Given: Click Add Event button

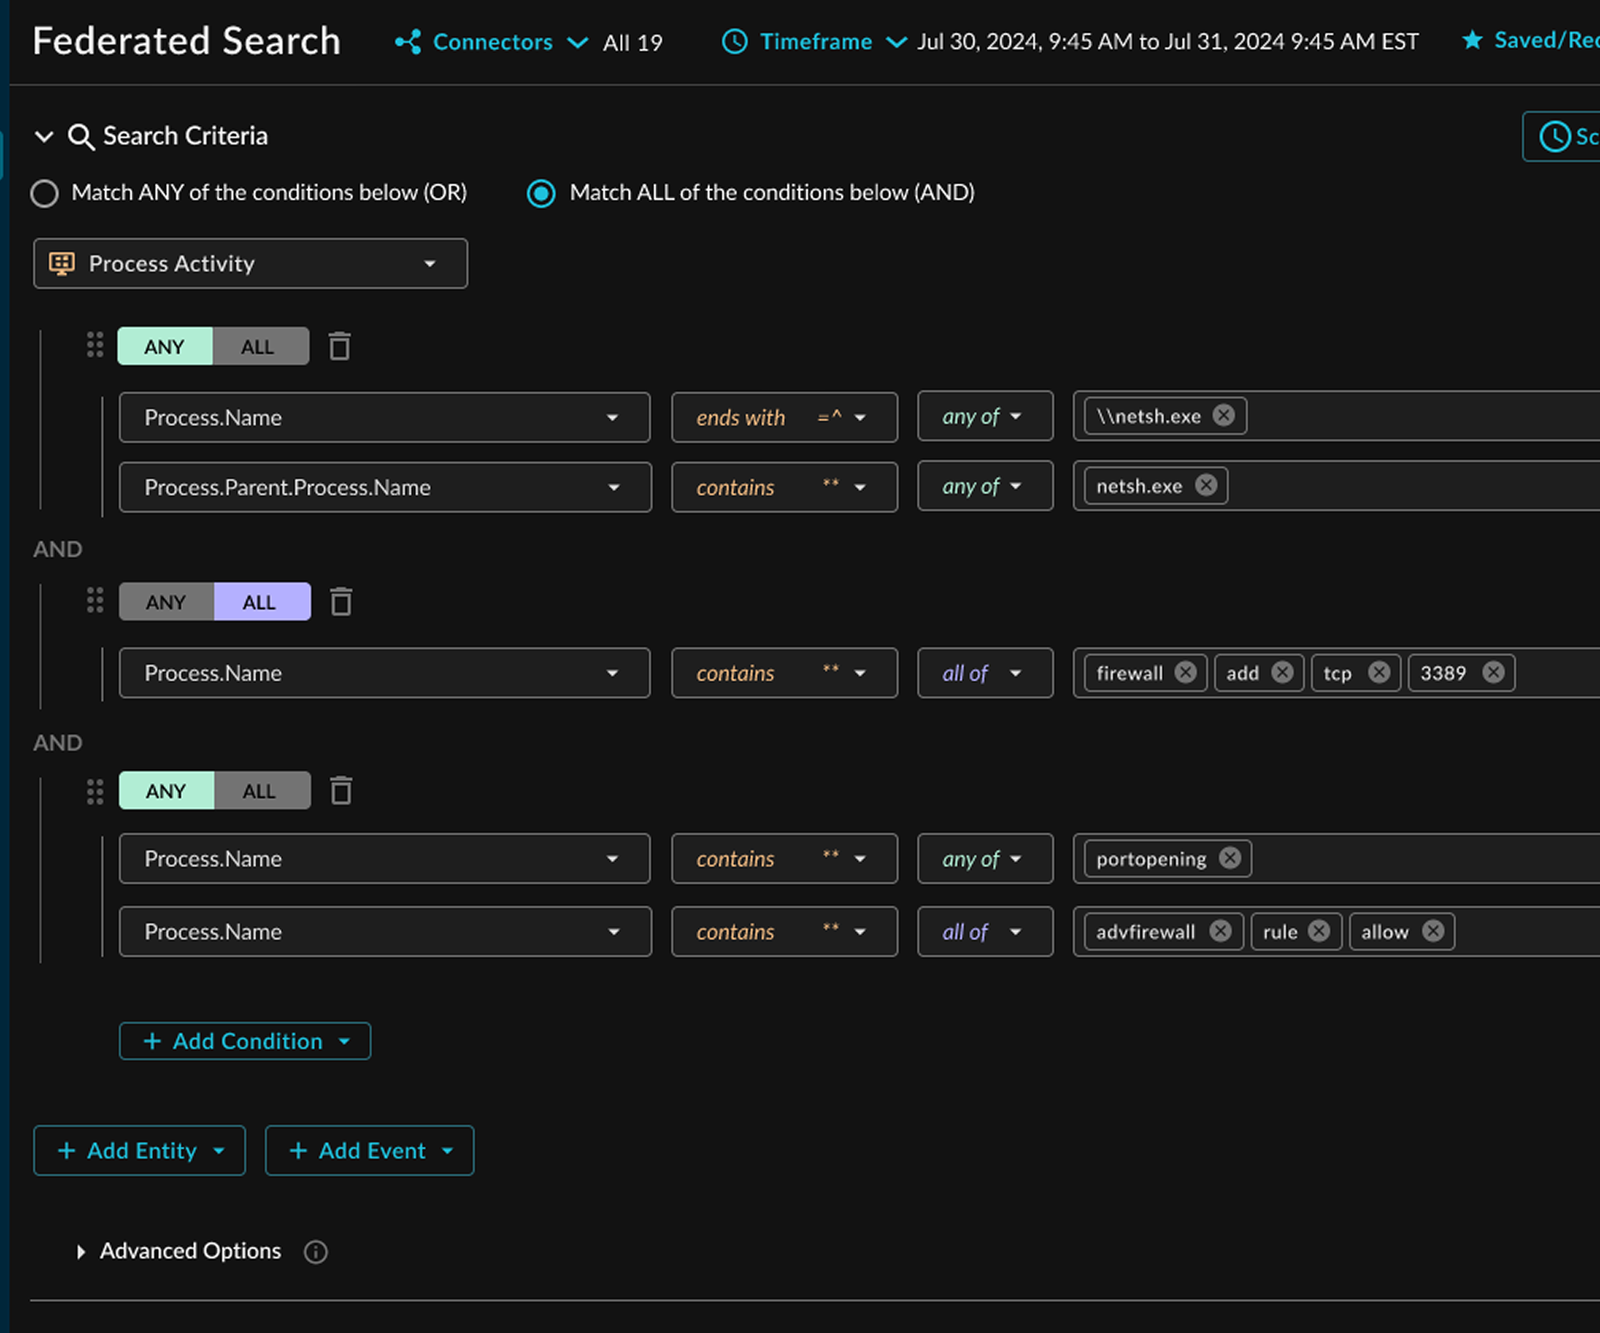Looking at the screenshot, I should (369, 1151).
